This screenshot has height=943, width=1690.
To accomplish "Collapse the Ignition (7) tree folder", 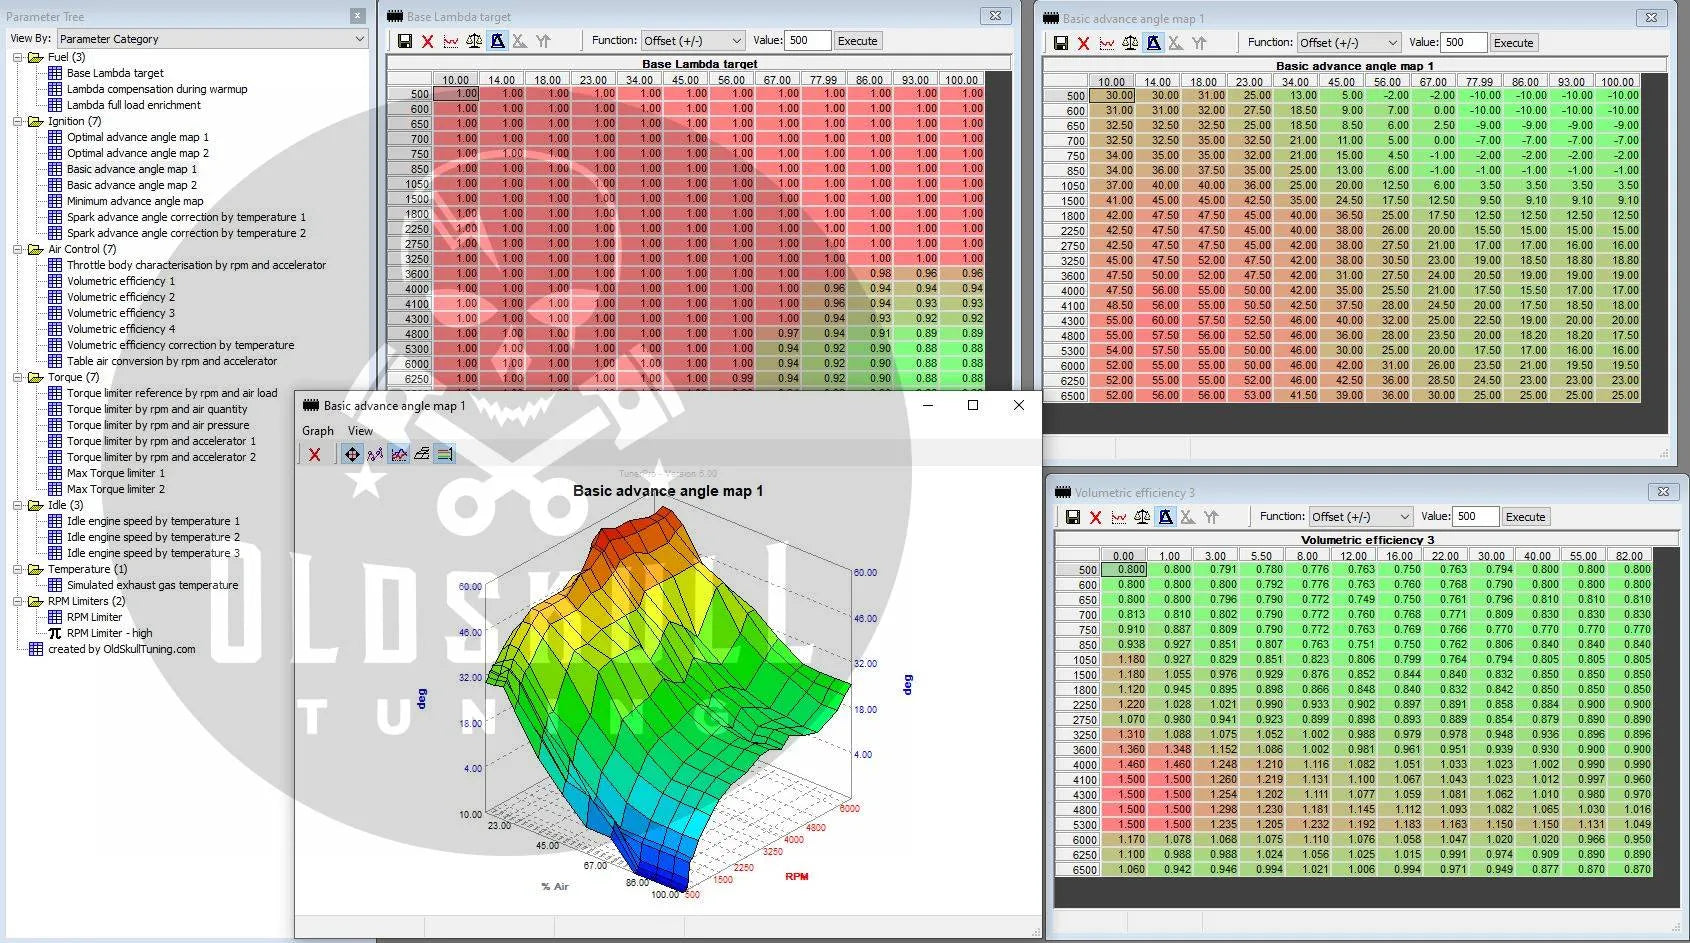I will (x=18, y=121).
